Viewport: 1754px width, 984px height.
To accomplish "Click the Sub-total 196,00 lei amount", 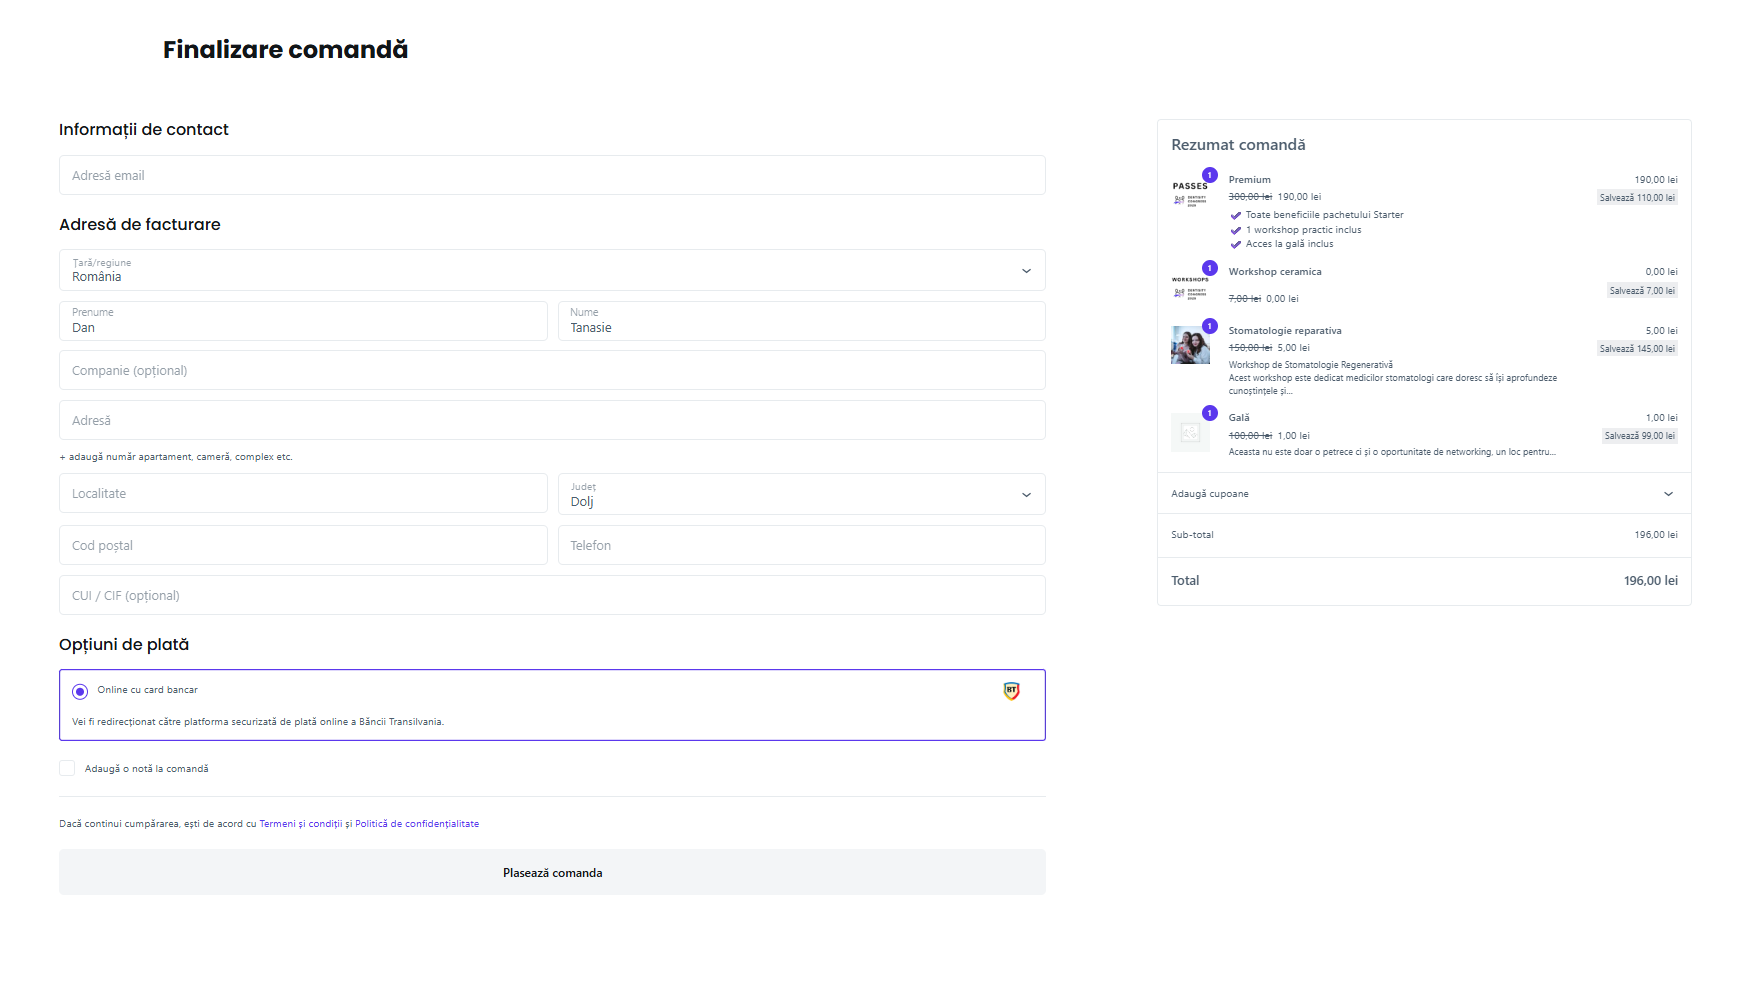I will [x=1656, y=535].
